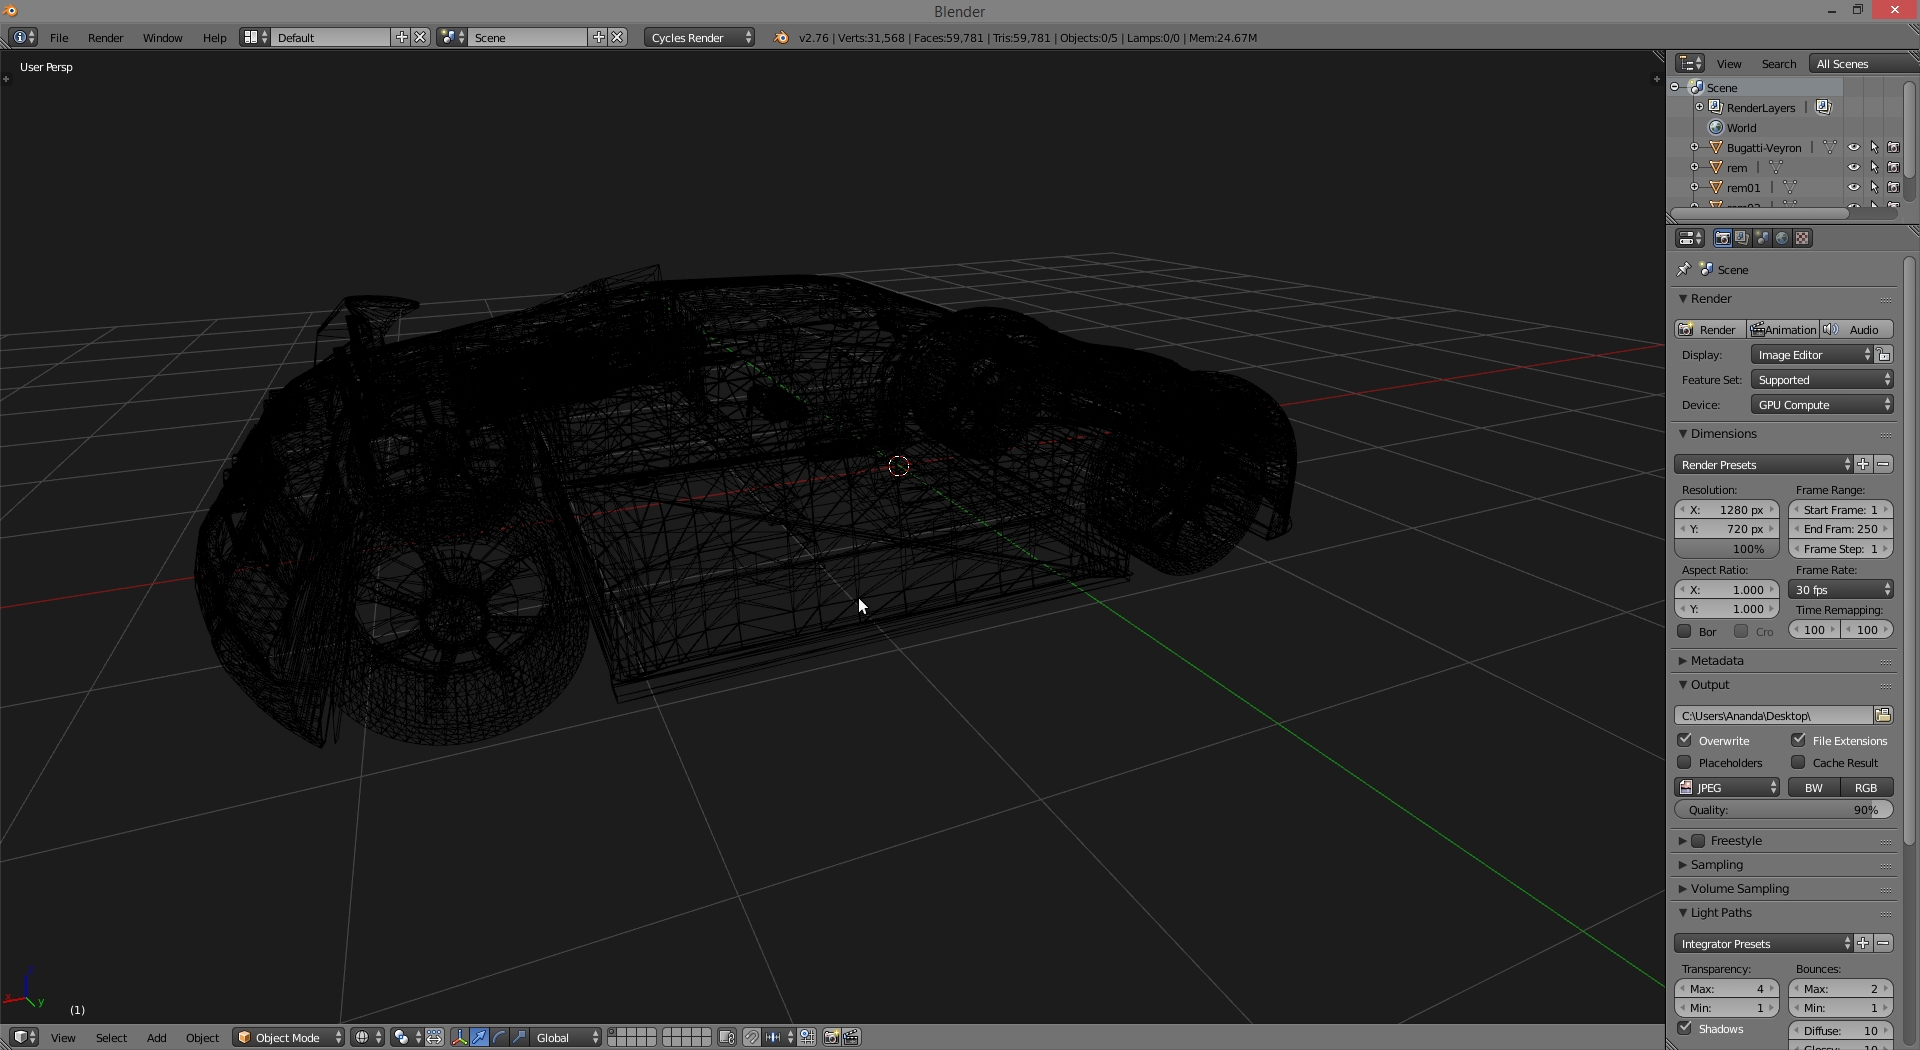Open the pivot point selector
This screenshot has height=1050, width=1920.
click(x=407, y=1037)
